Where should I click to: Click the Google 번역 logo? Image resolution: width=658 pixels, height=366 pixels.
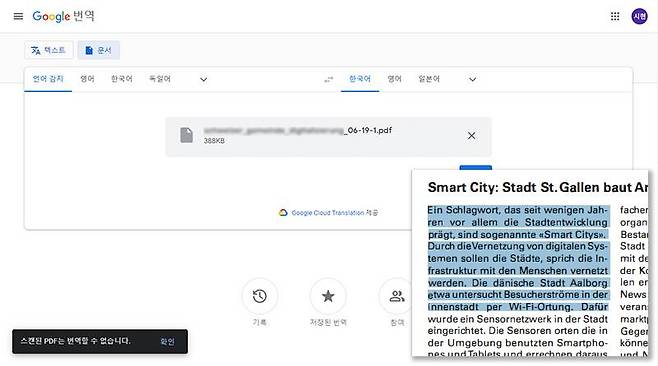pyautogui.click(x=63, y=16)
